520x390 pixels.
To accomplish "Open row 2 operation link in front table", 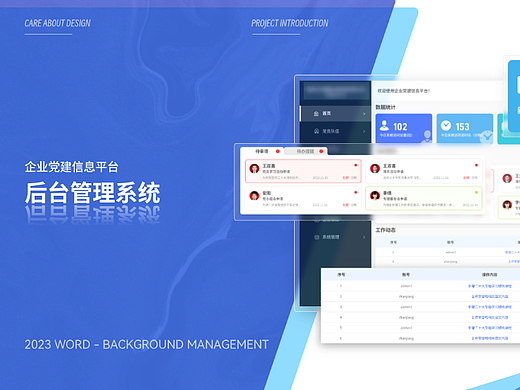I will pyautogui.click(x=490, y=296).
